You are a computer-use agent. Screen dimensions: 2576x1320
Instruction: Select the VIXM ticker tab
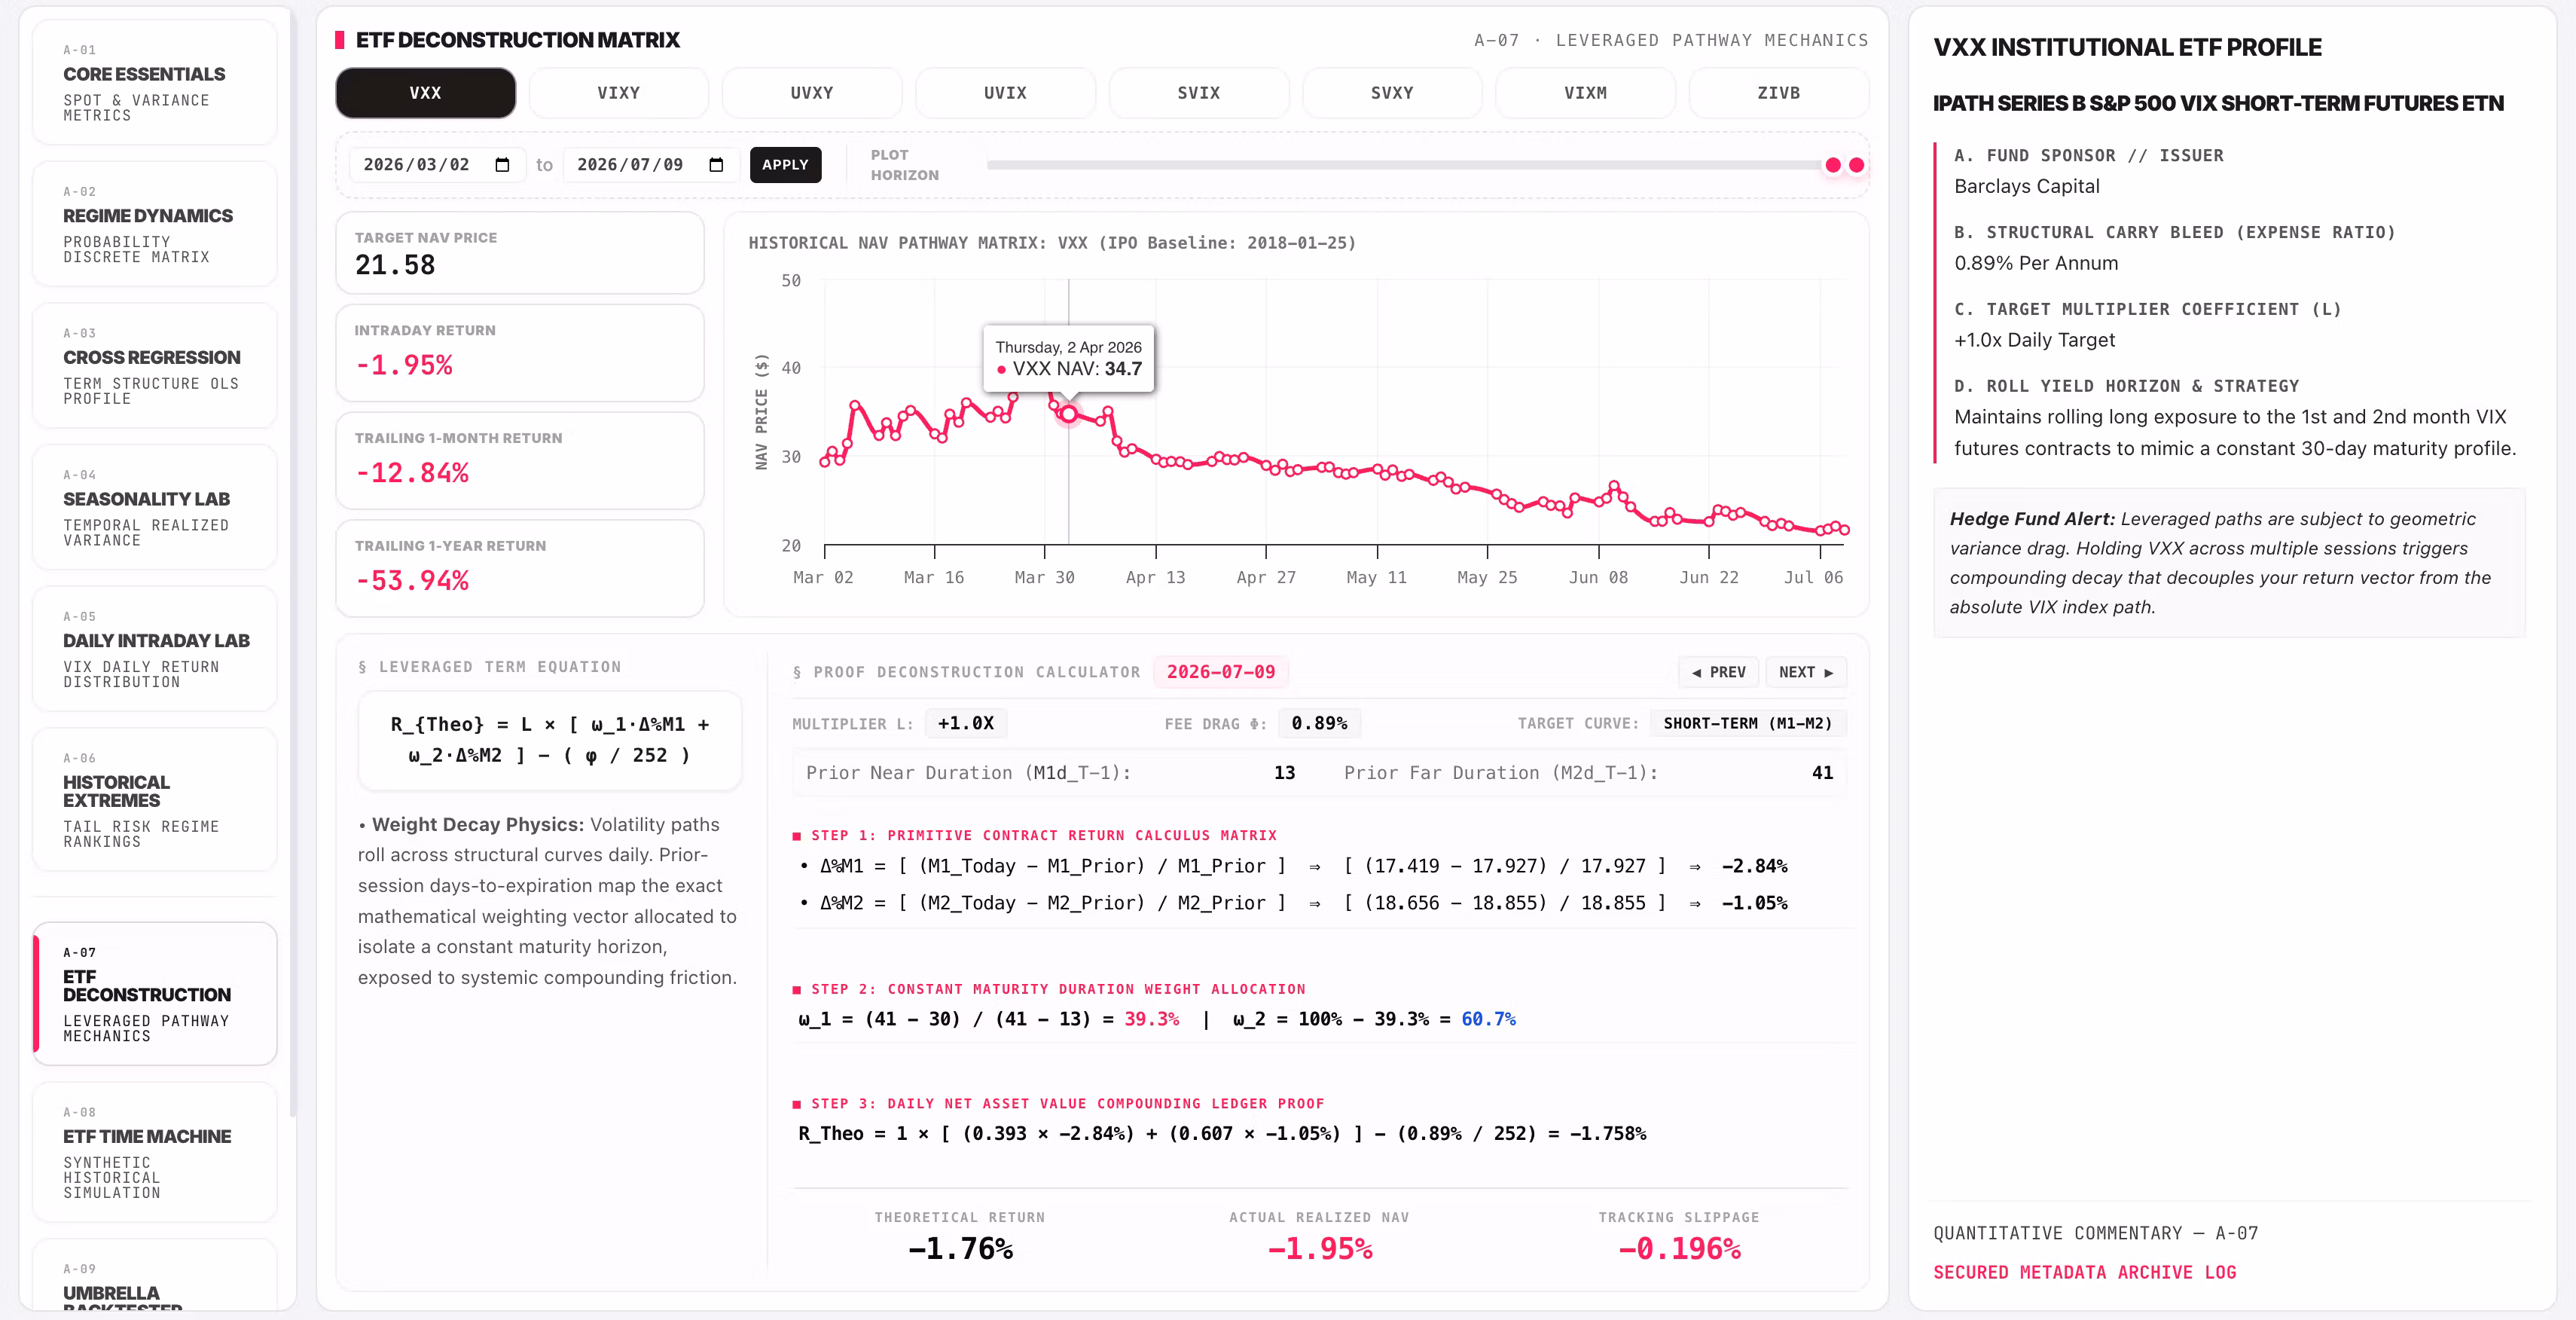tap(1585, 93)
